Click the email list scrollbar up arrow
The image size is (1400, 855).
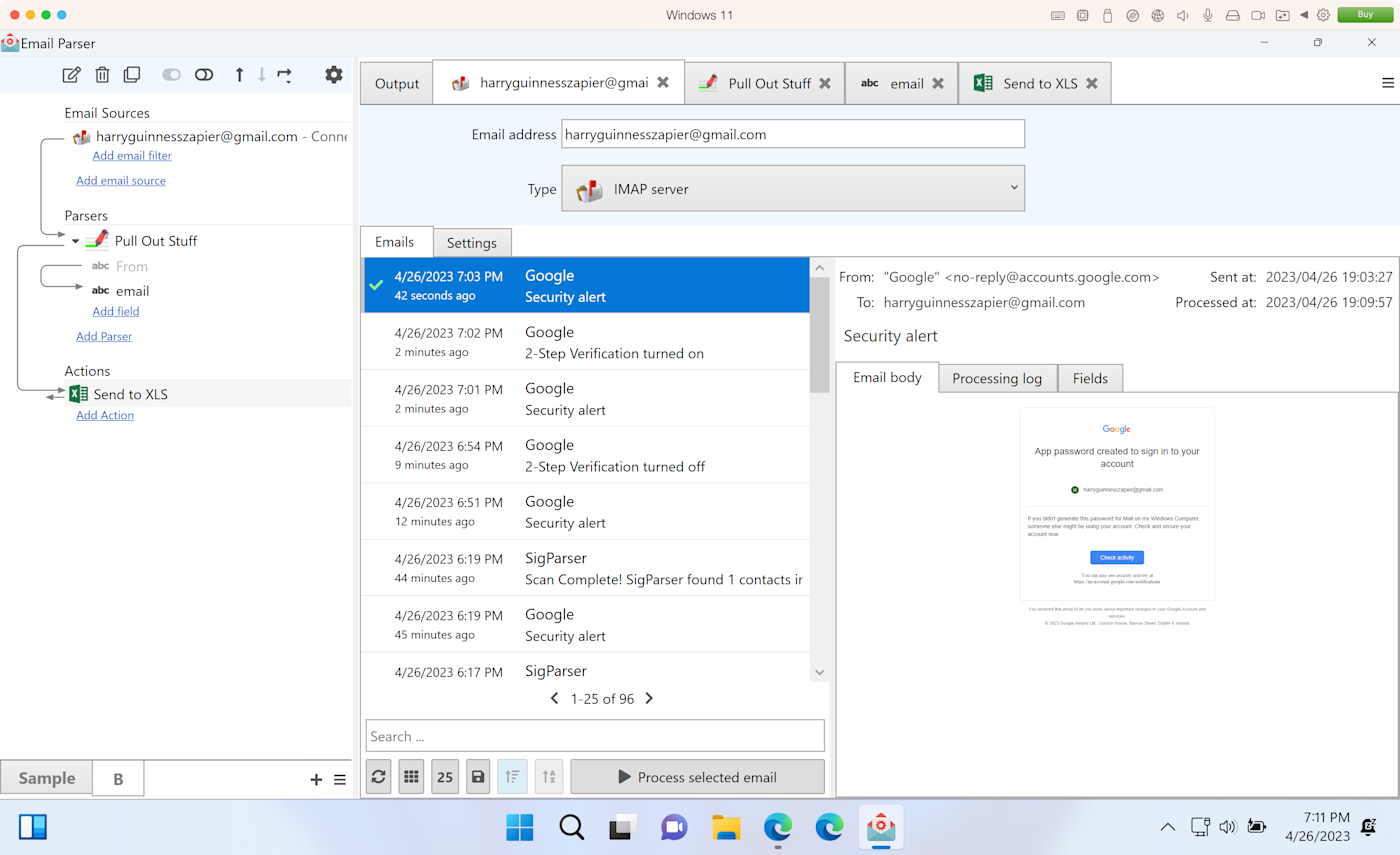click(820, 268)
